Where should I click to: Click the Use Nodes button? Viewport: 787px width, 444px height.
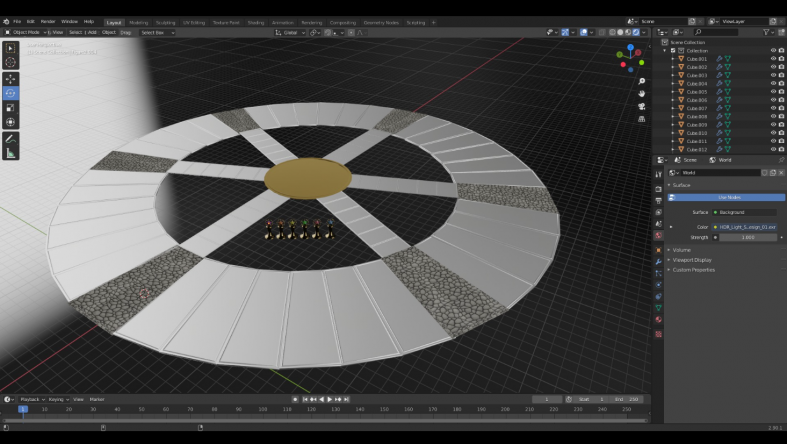click(729, 197)
